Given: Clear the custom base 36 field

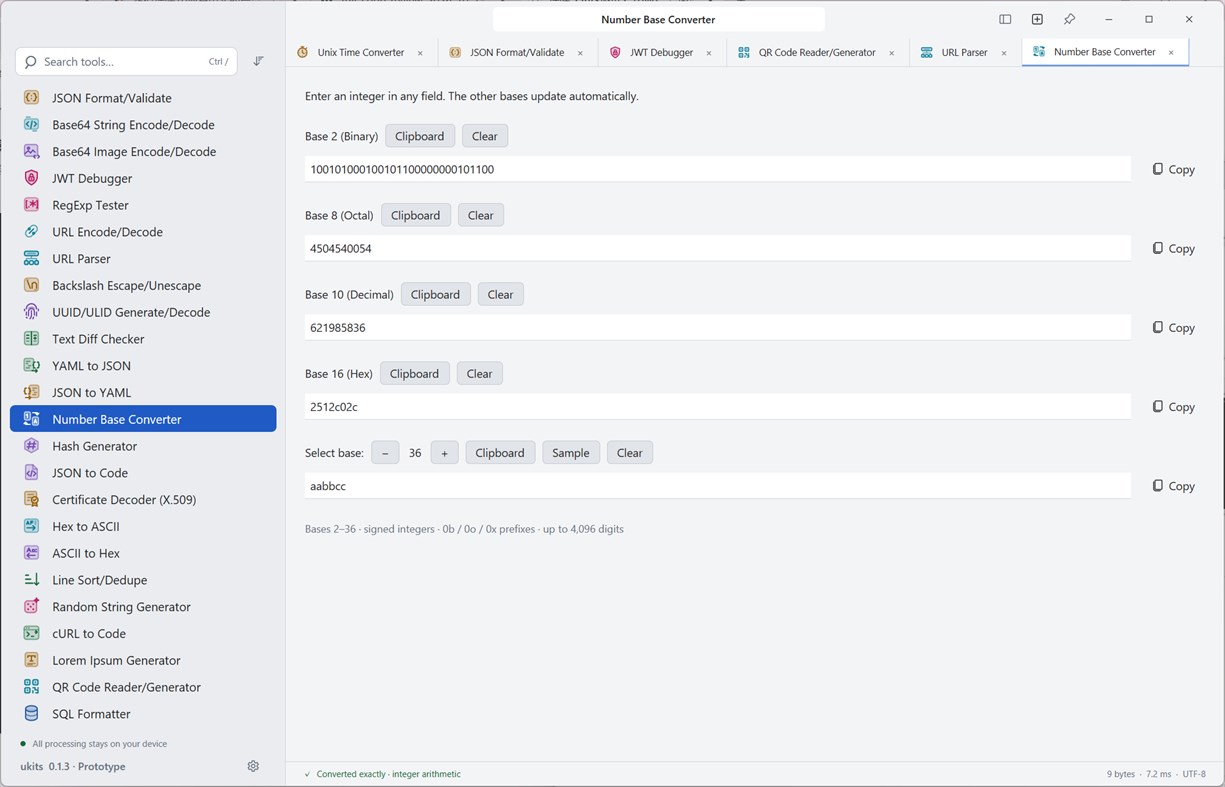Looking at the screenshot, I should (x=630, y=453).
